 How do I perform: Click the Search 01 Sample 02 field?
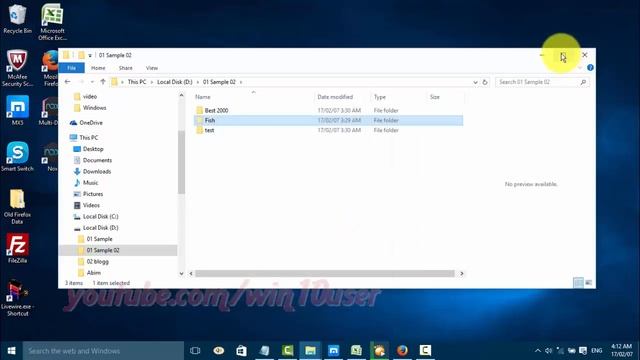tap(542, 82)
